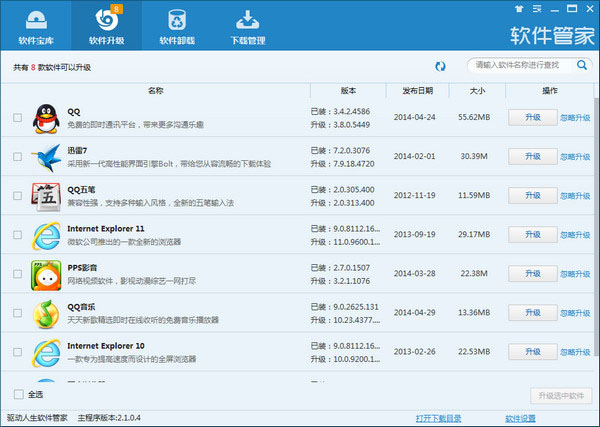This screenshot has width=600, height=427.
Task: Tick the checkbox for 迅雷7
Action: pos(17,156)
